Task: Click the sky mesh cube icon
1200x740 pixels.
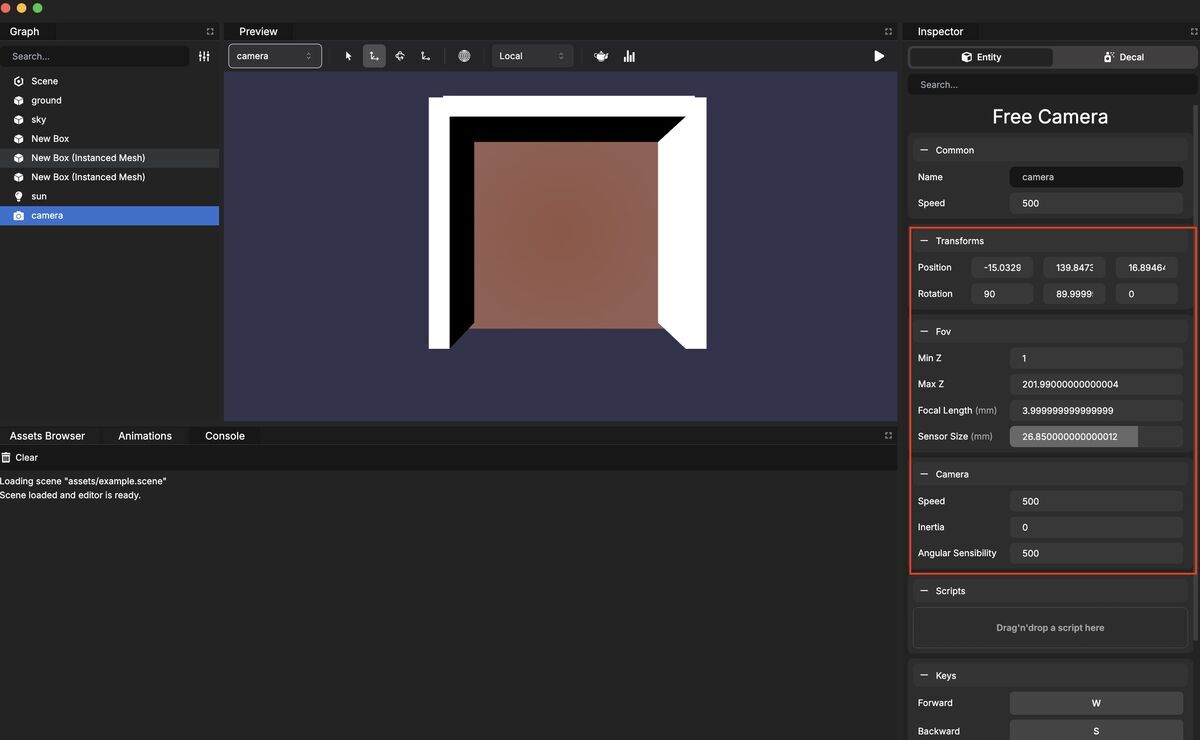Action: click(x=18, y=119)
